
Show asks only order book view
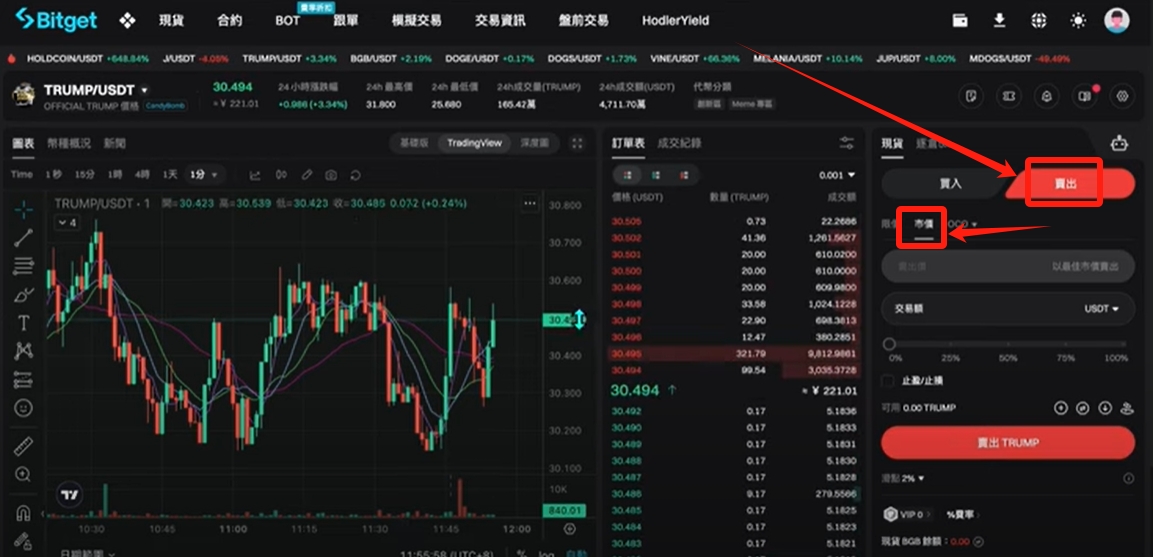(684, 175)
